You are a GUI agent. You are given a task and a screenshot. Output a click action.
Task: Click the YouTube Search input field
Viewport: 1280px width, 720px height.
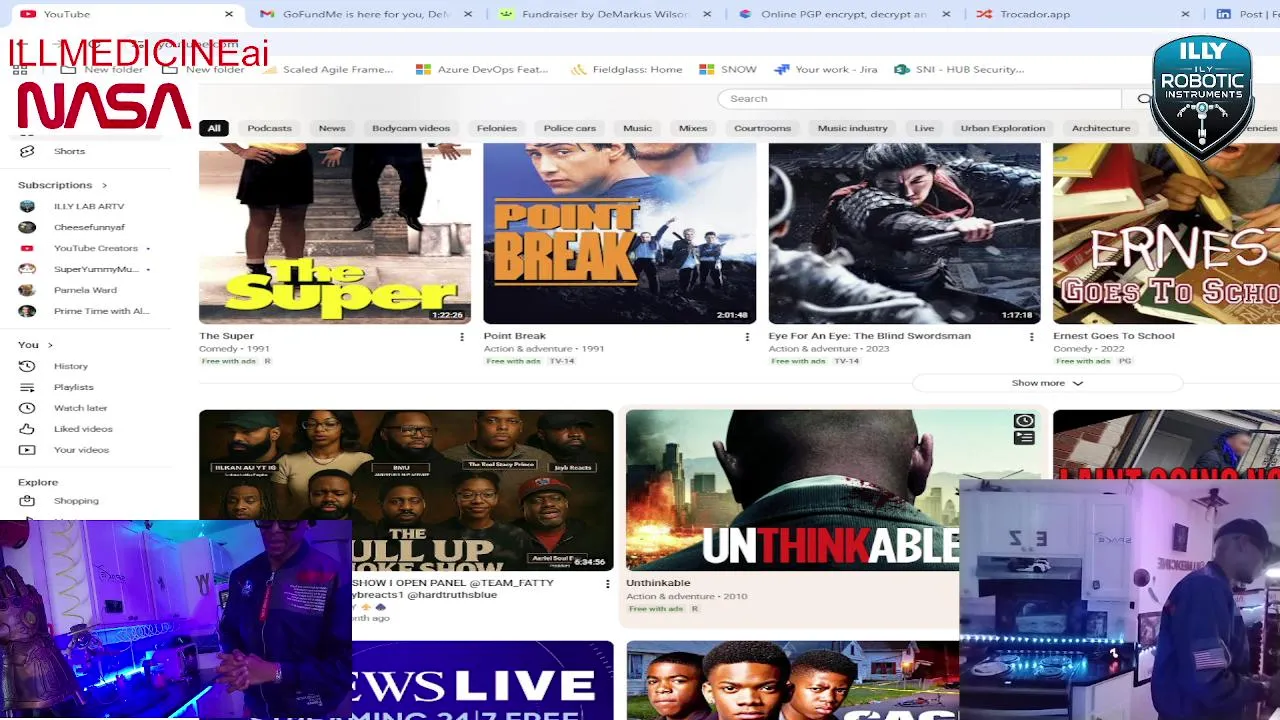coord(920,99)
